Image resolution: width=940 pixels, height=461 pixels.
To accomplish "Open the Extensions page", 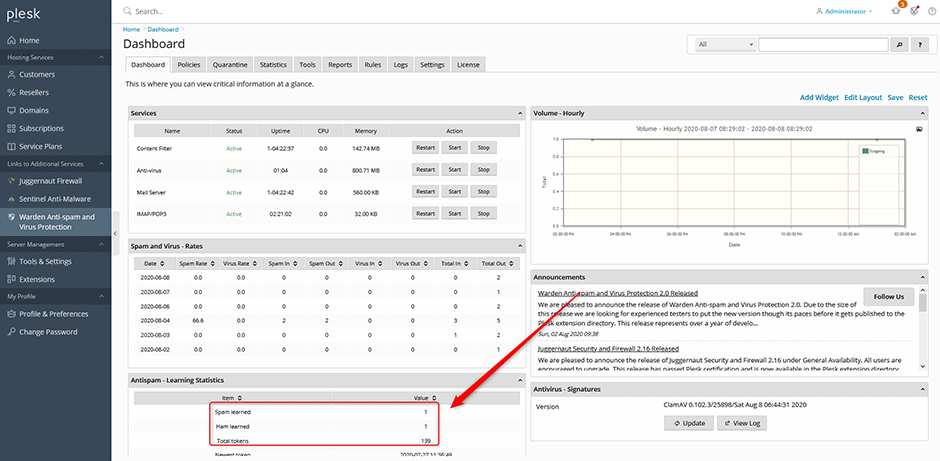I will (37, 279).
